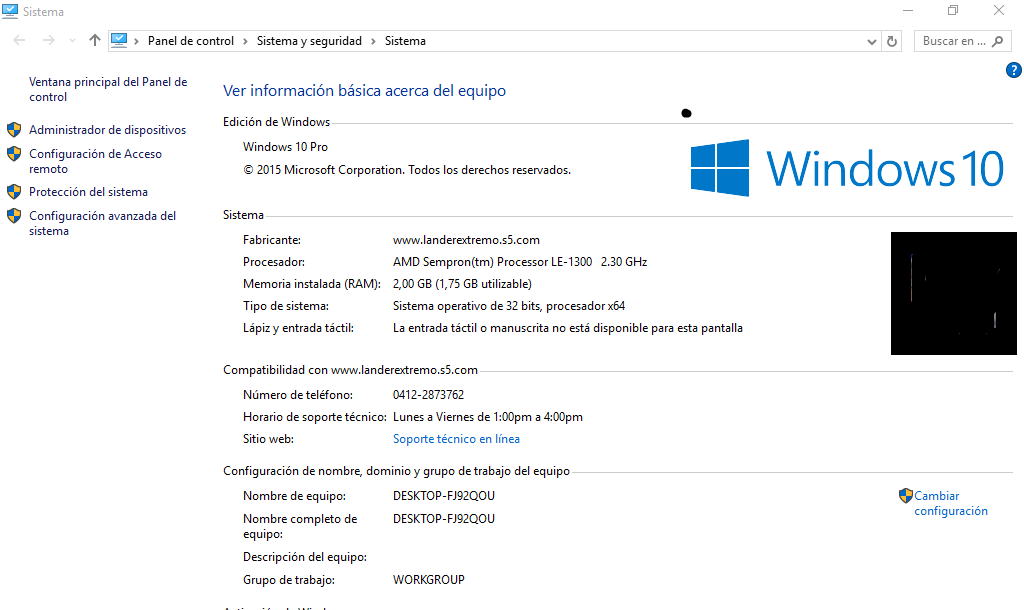Screen dimensions: 1024x610
Task: Select Panel de control breadcrumb
Action: tap(190, 41)
